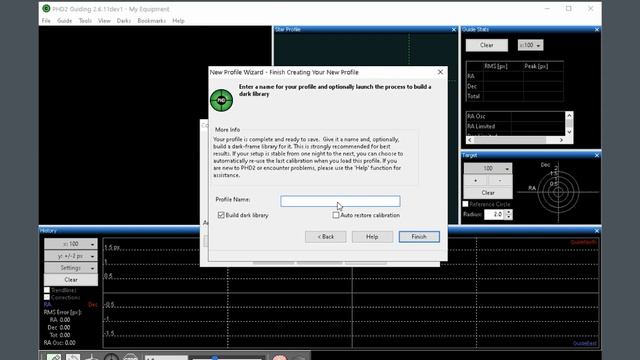Click Finish to save the profile
Viewport: 640px width, 360px height.
(x=419, y=237)
